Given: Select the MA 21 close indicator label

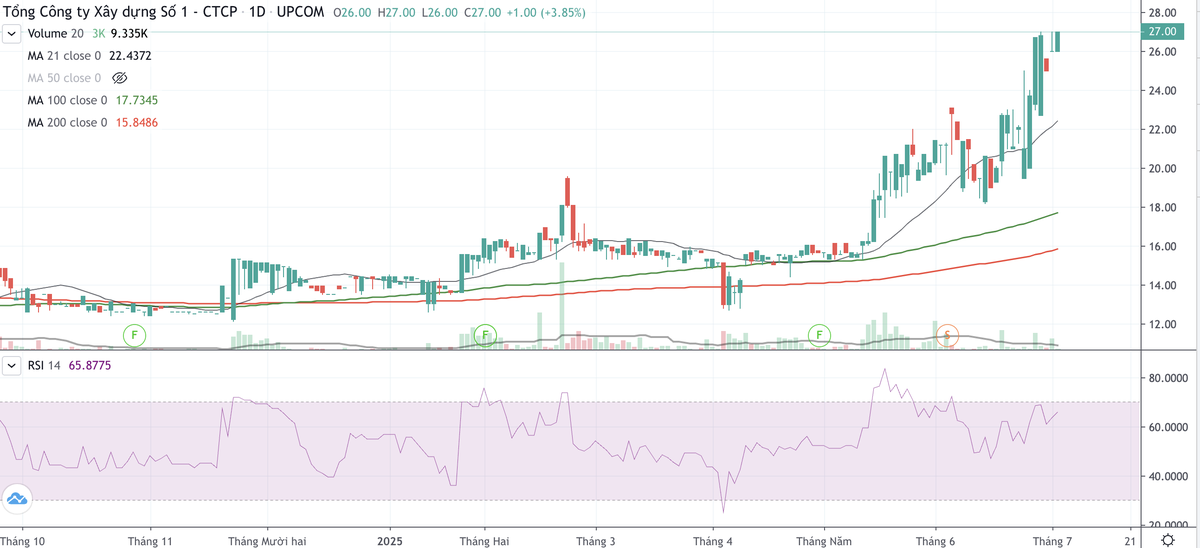Looking at the screenshot, I should click(x=65, y=56).
